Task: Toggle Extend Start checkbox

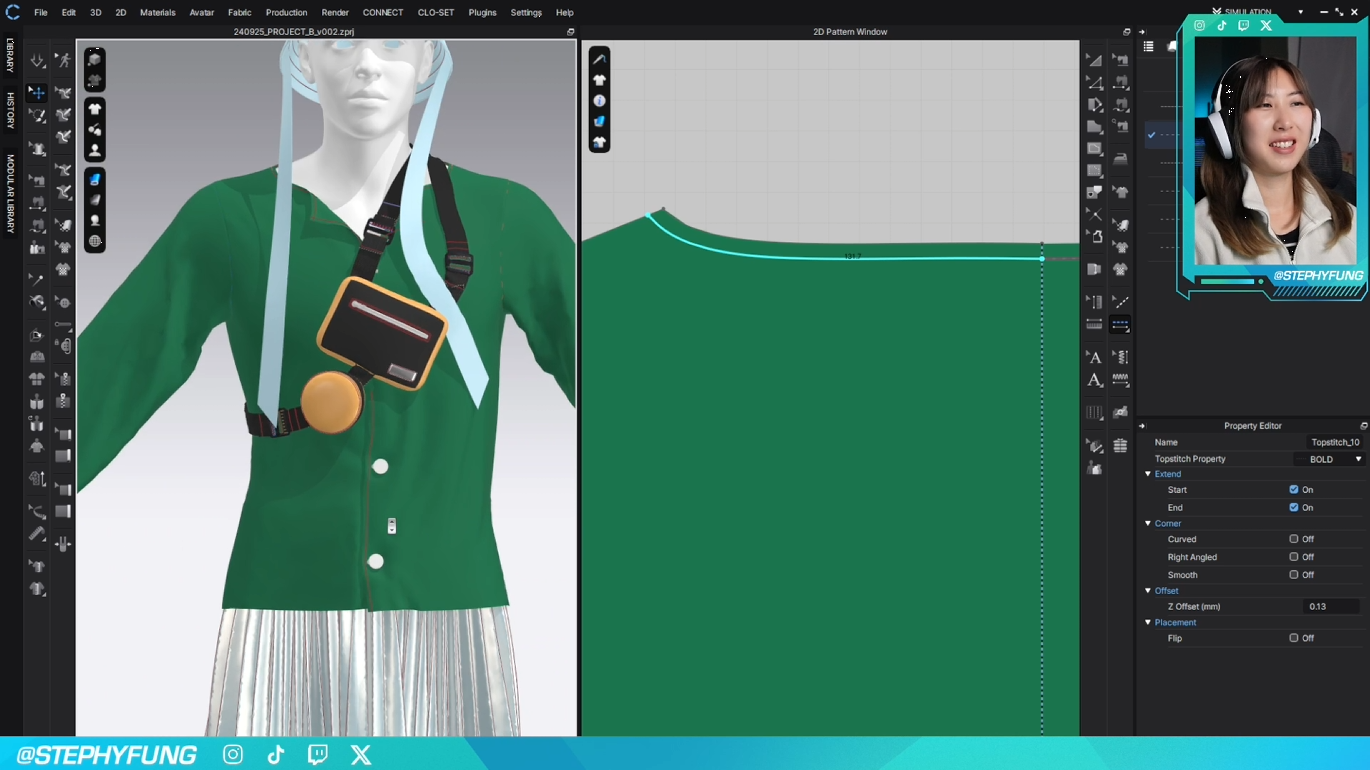Action: 1294,490
